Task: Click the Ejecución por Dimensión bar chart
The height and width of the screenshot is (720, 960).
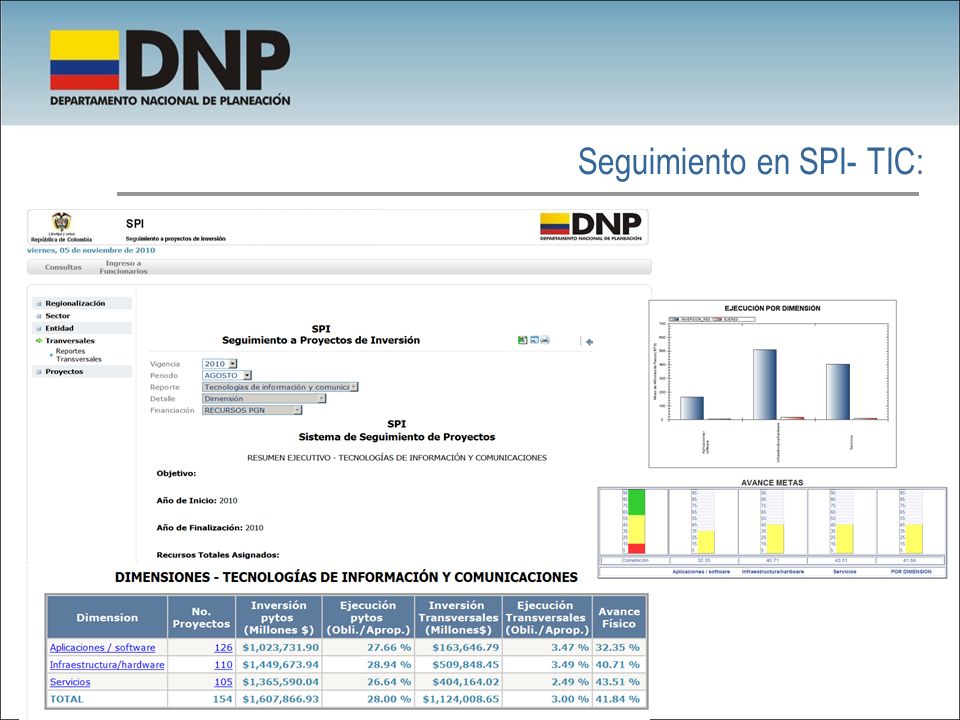Action: click(x=773, y=384)
